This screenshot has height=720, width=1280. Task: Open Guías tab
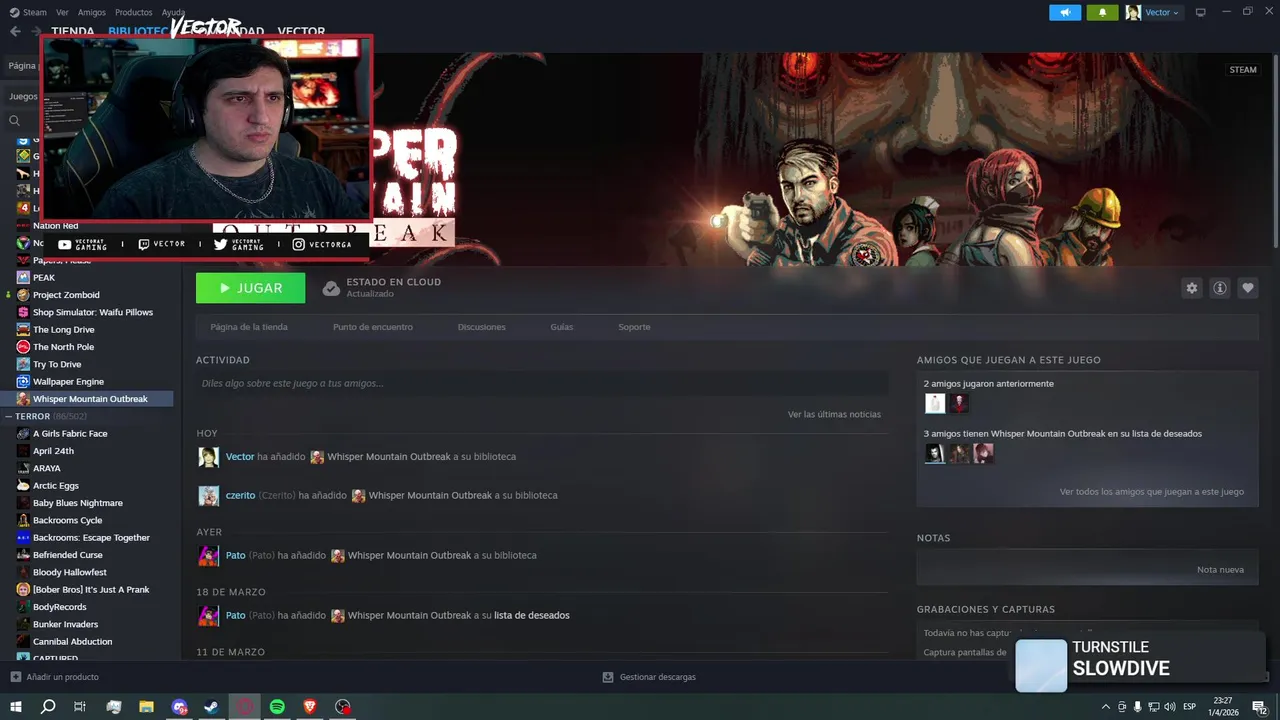pos(562,327)
